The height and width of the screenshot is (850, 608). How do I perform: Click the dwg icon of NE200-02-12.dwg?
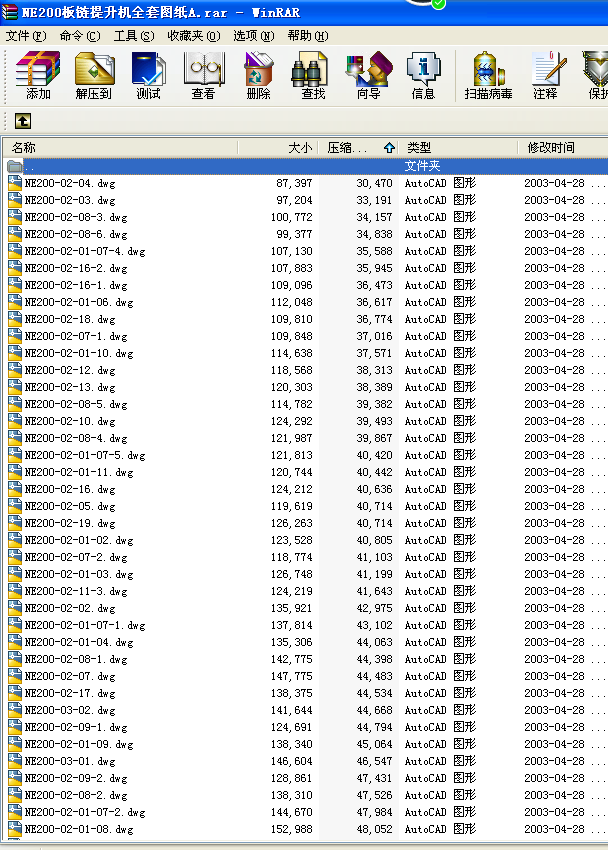[15, 370]
